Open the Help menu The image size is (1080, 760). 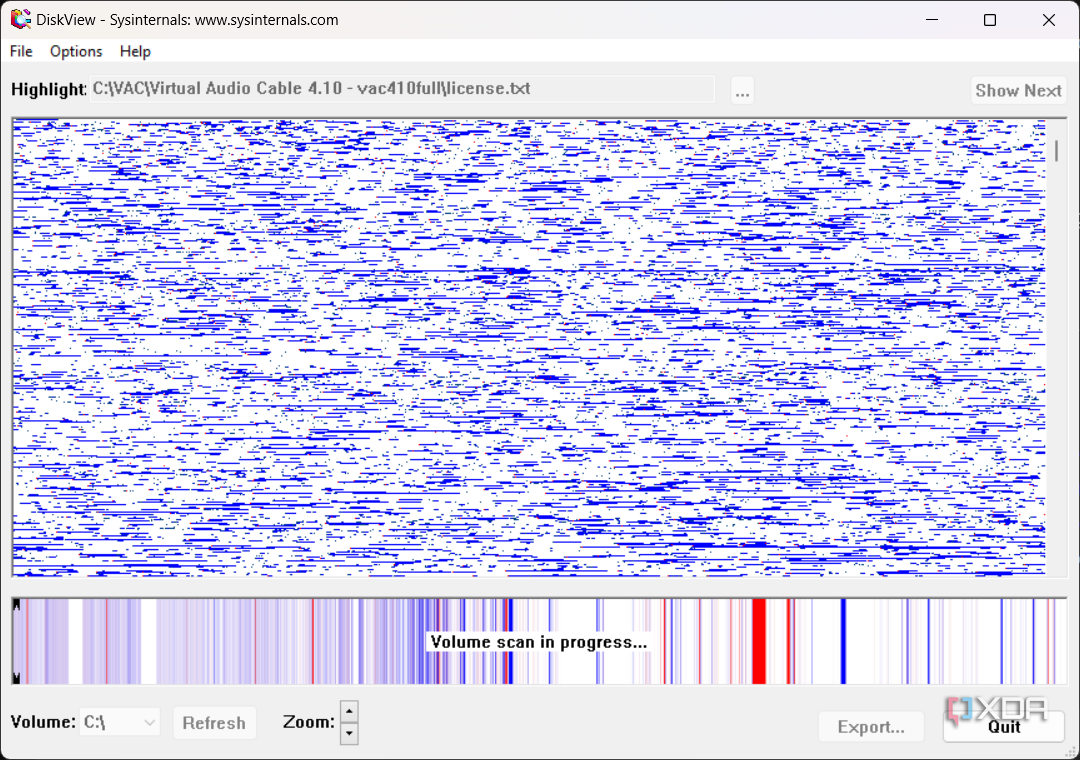(135, 52)
